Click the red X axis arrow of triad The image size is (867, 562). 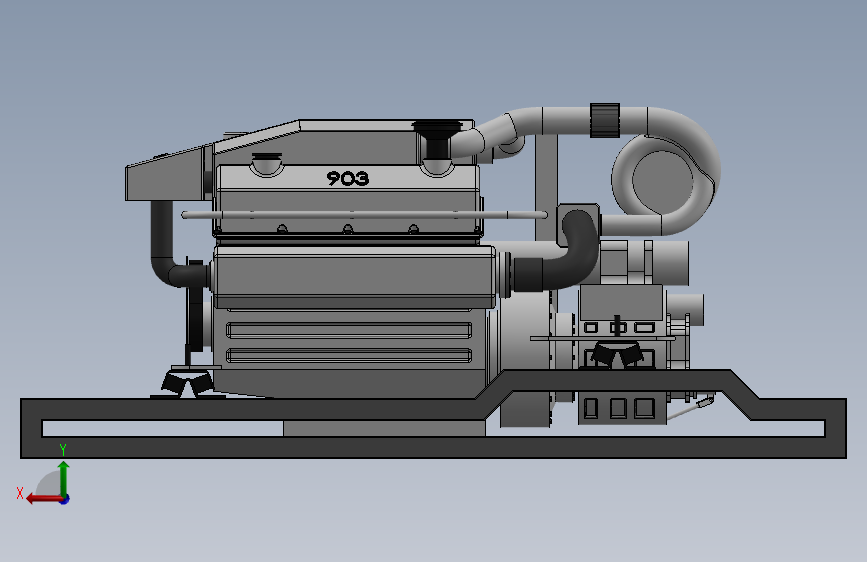click(43, 498)
